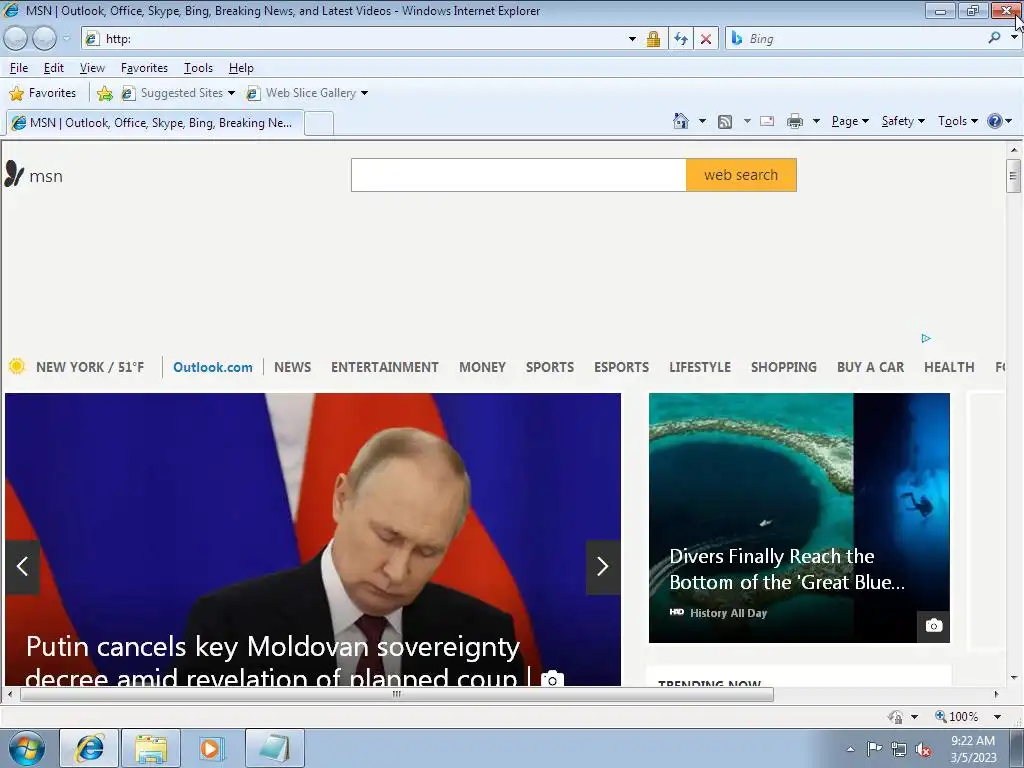Show next headline slide arrow

[603, 567]
